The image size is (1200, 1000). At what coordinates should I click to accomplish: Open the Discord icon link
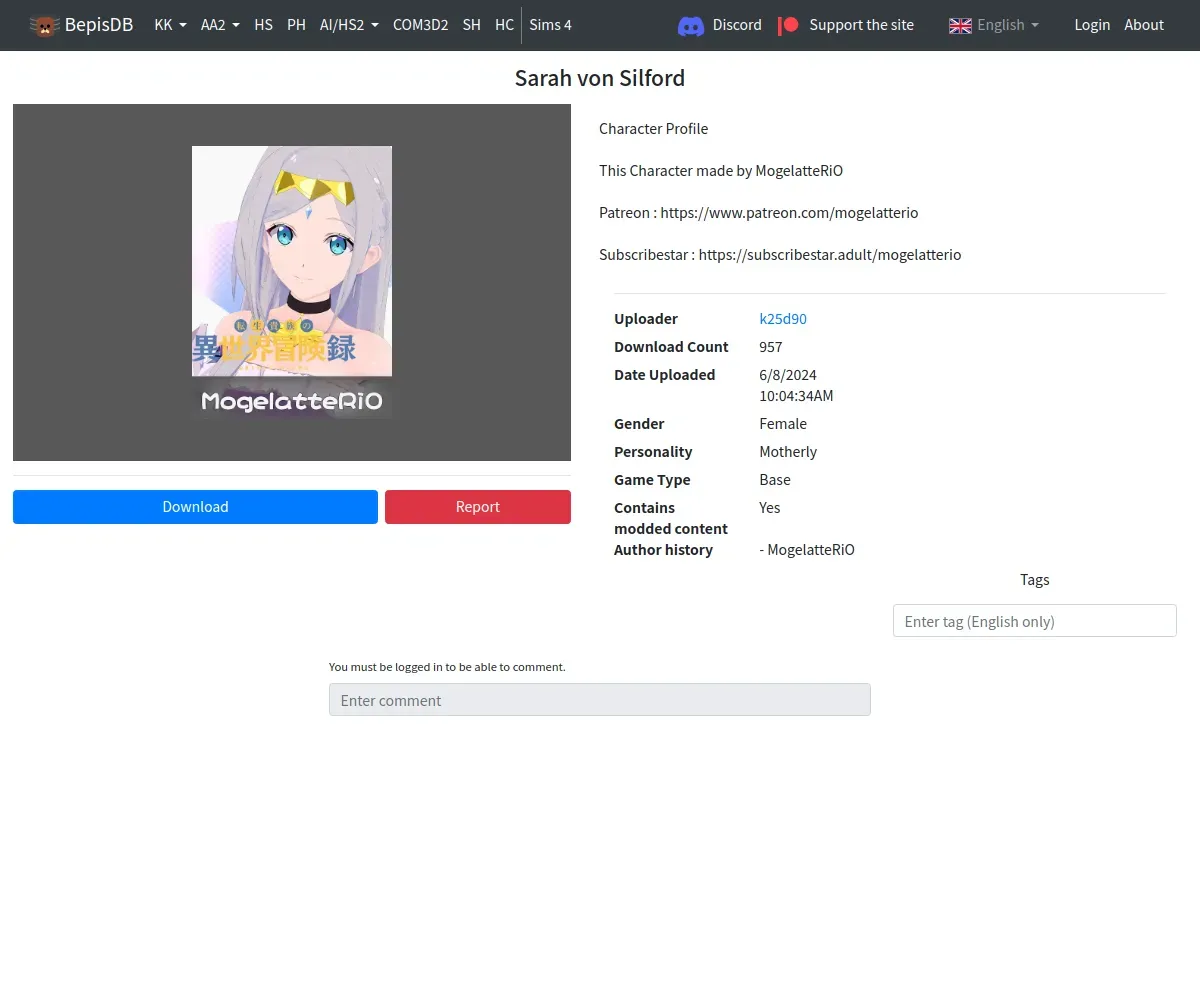[x=691, y=25]
